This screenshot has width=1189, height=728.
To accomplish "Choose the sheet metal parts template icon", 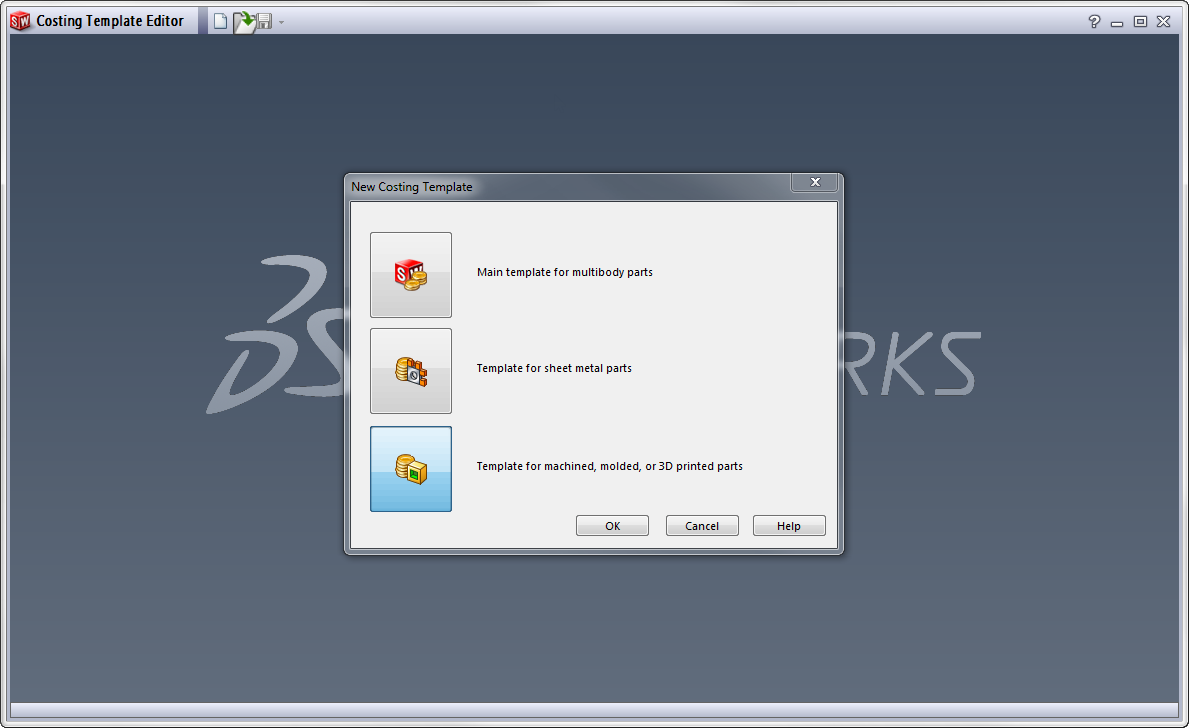I will click(x=411, y=371).
